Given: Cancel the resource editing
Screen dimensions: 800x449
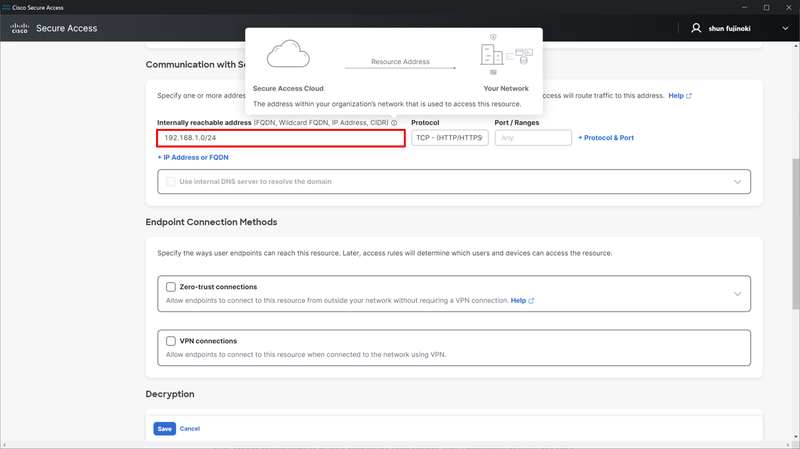Looking at the screenshot, I should pyautogui.click(x=190, y=429).
